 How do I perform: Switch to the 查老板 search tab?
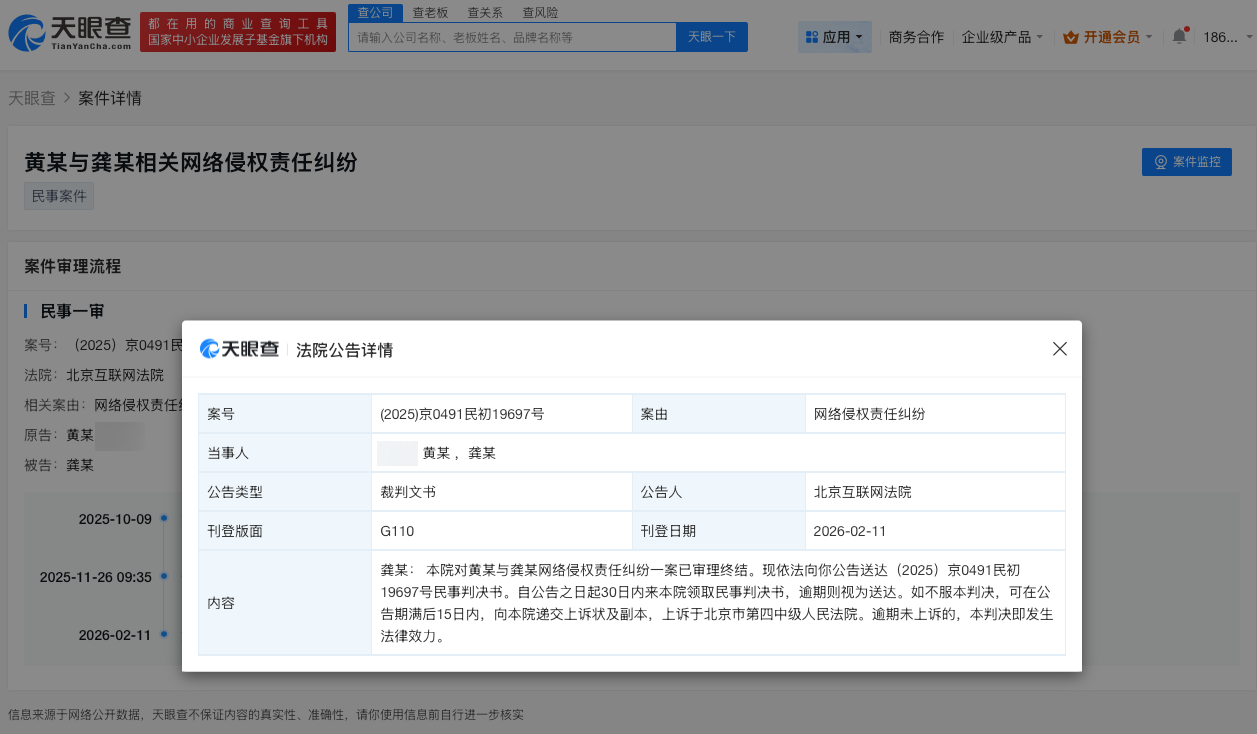coord(430,12)
